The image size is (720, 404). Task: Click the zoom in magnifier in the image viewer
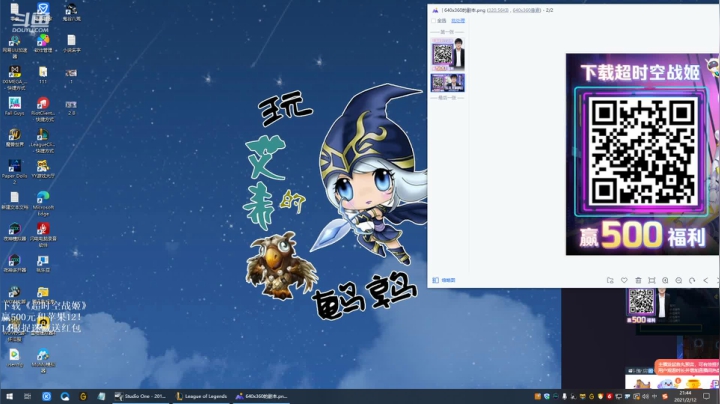665,280
